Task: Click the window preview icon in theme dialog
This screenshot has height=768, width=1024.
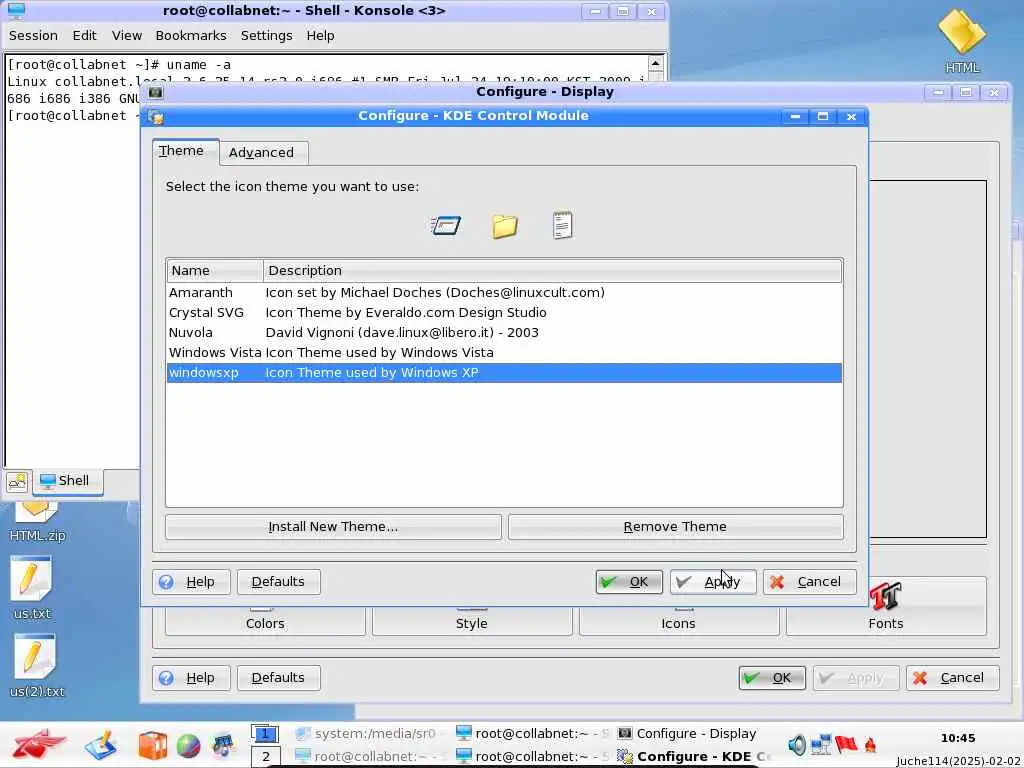Action: pyautogui.click(x=446, y=225)
